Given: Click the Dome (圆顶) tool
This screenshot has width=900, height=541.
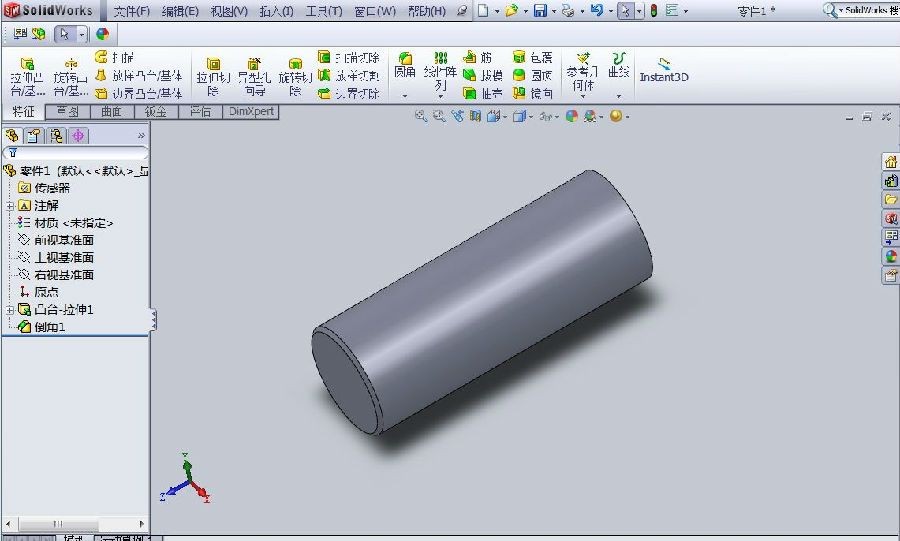Looking at the screenshot, I should tap(532, 75).
